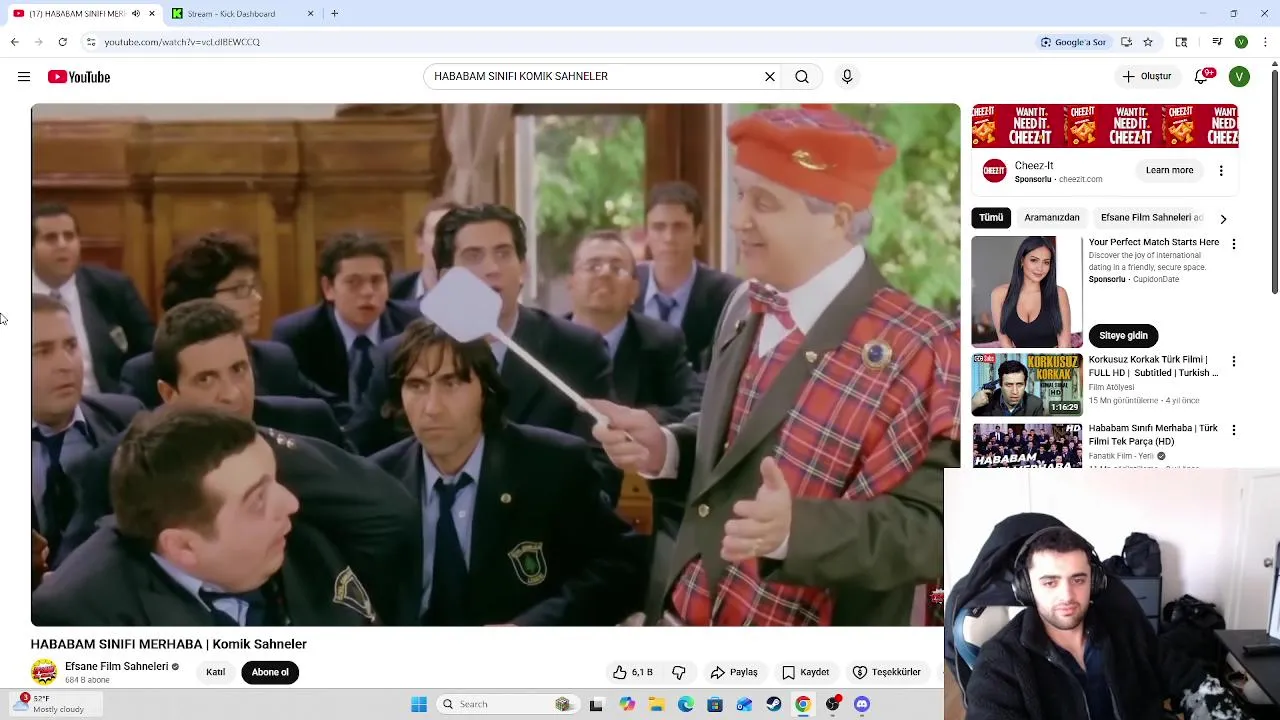This screenshot has height=720, width=1280.
Task: Open Cheez-It banner advertisement
Action: 1105,126
